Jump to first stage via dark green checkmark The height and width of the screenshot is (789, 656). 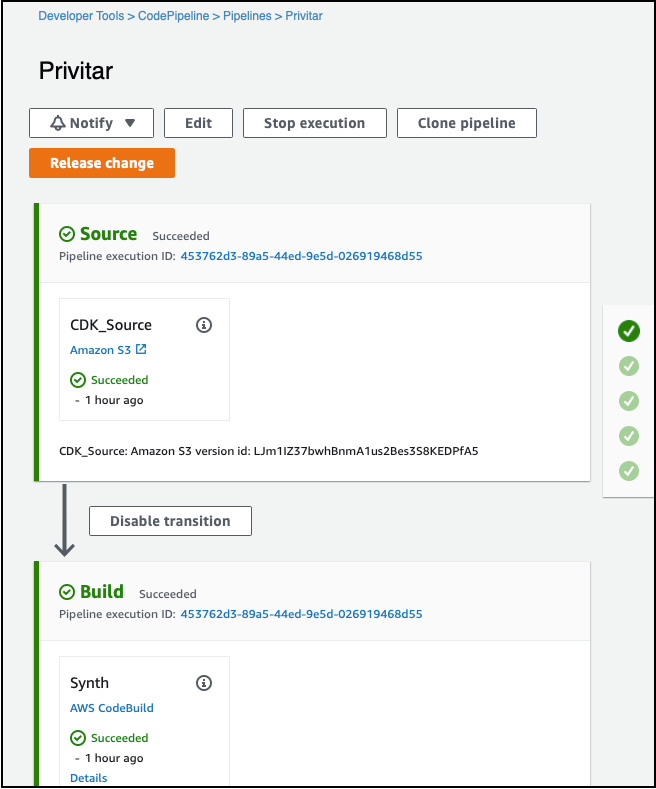[x=629, y=331]
